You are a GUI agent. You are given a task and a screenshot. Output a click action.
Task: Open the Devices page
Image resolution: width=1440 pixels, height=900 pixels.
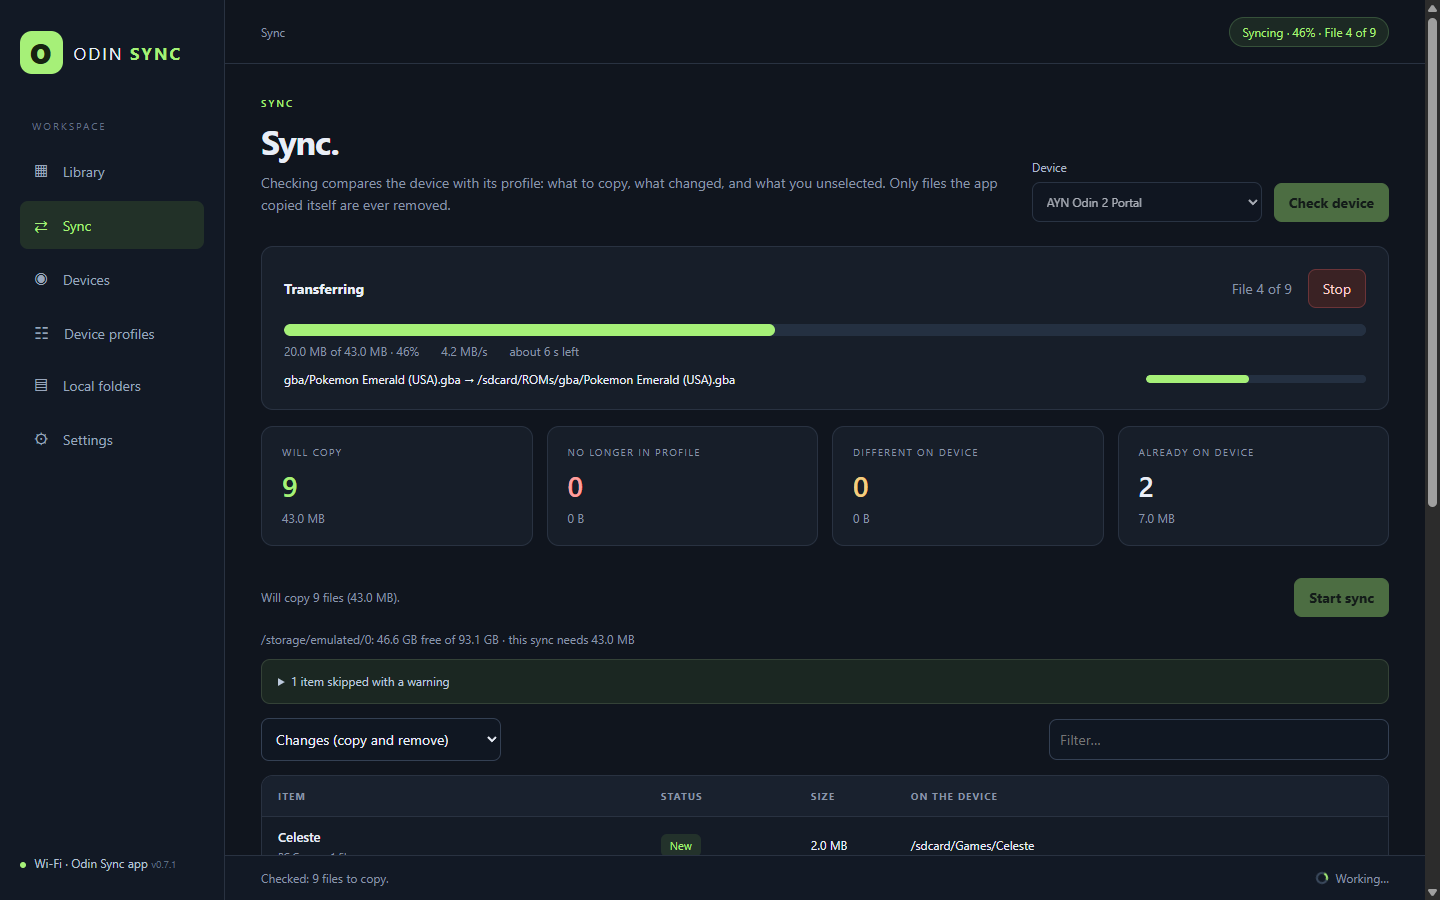[x=112, y=280]
